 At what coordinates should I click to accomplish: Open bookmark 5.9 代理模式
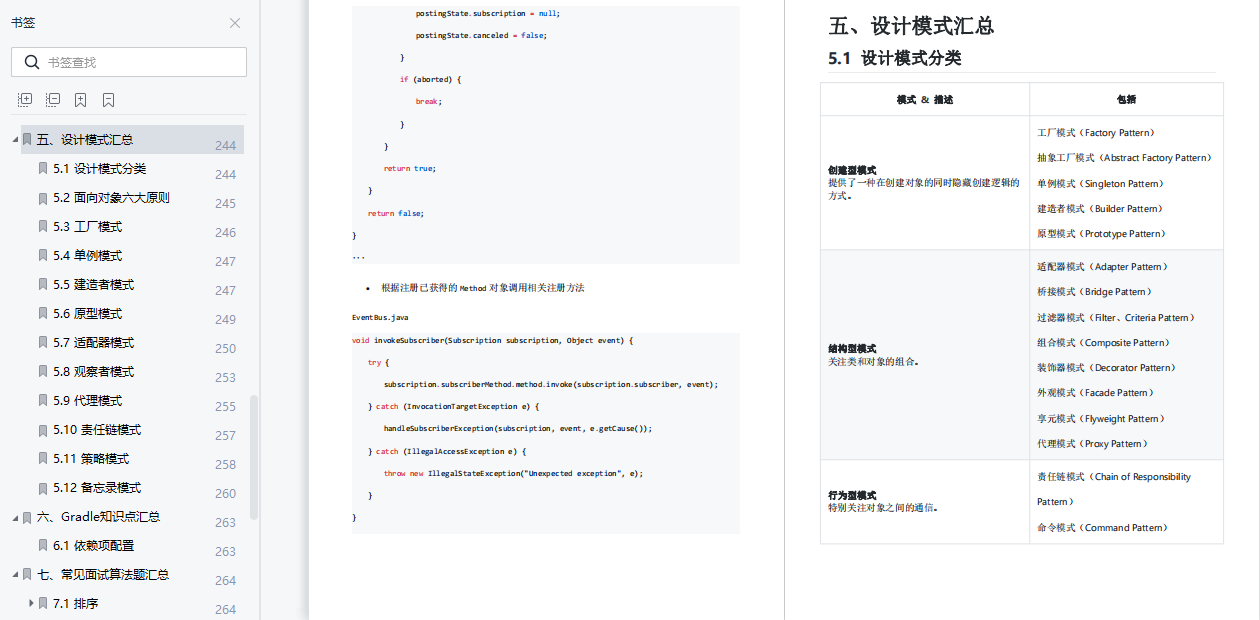88,401
